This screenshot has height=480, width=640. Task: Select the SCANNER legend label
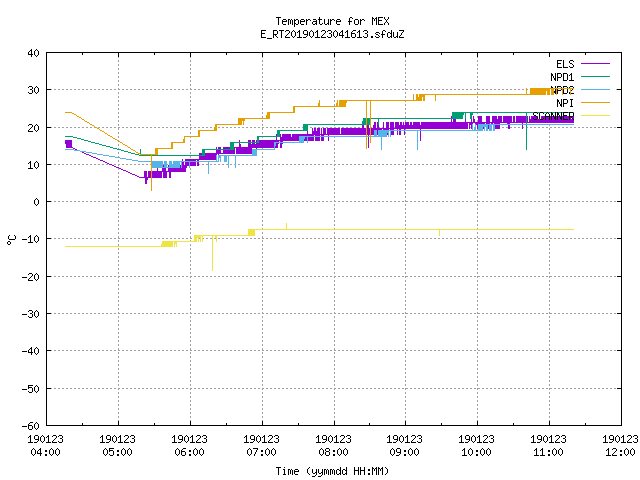(553, 116)
